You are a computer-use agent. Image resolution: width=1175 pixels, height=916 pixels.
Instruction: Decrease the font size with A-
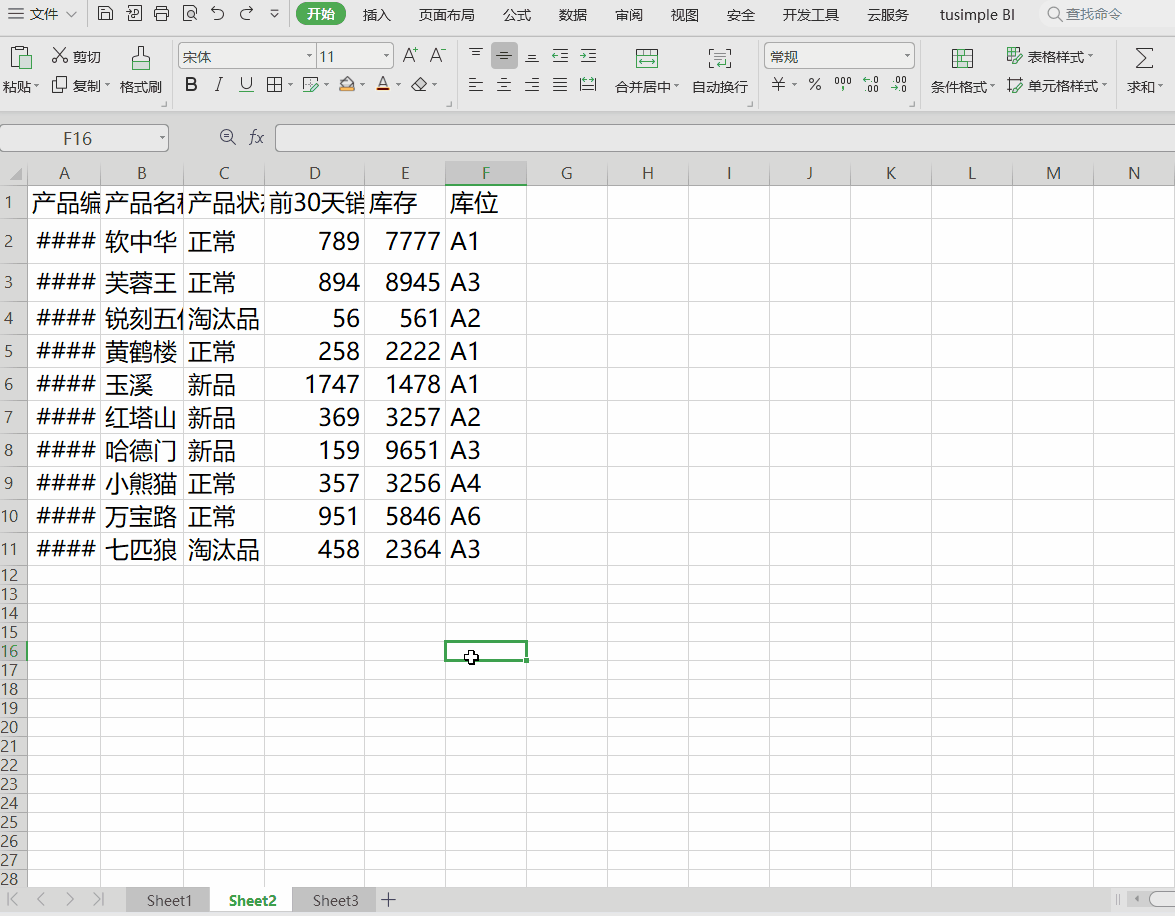438,55
